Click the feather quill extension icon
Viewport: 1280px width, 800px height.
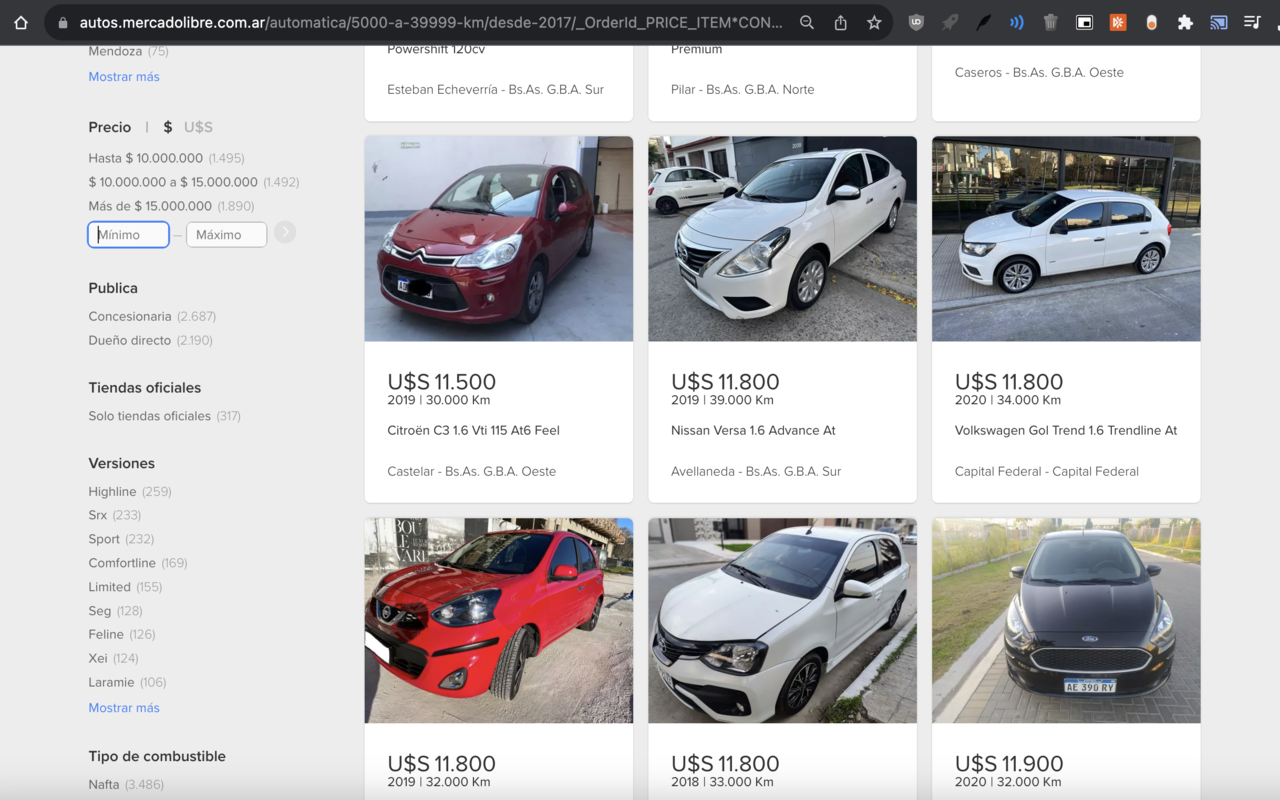983,22
